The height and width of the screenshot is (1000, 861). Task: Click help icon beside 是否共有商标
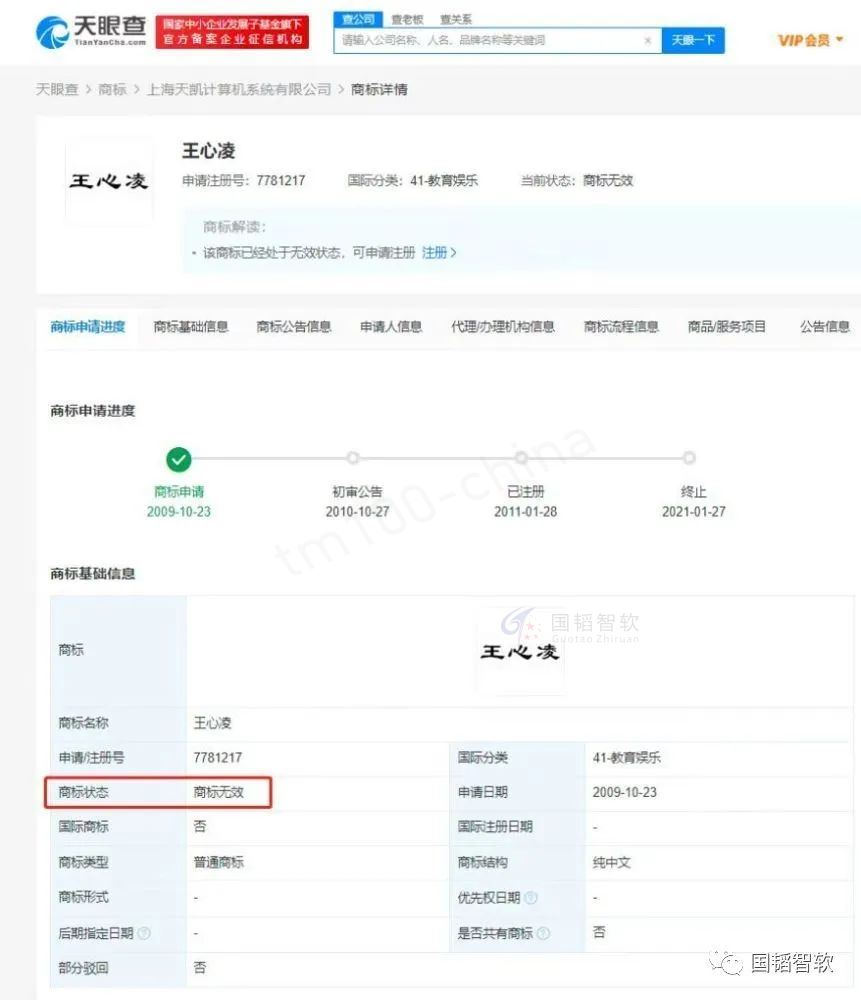coord(543,934)
